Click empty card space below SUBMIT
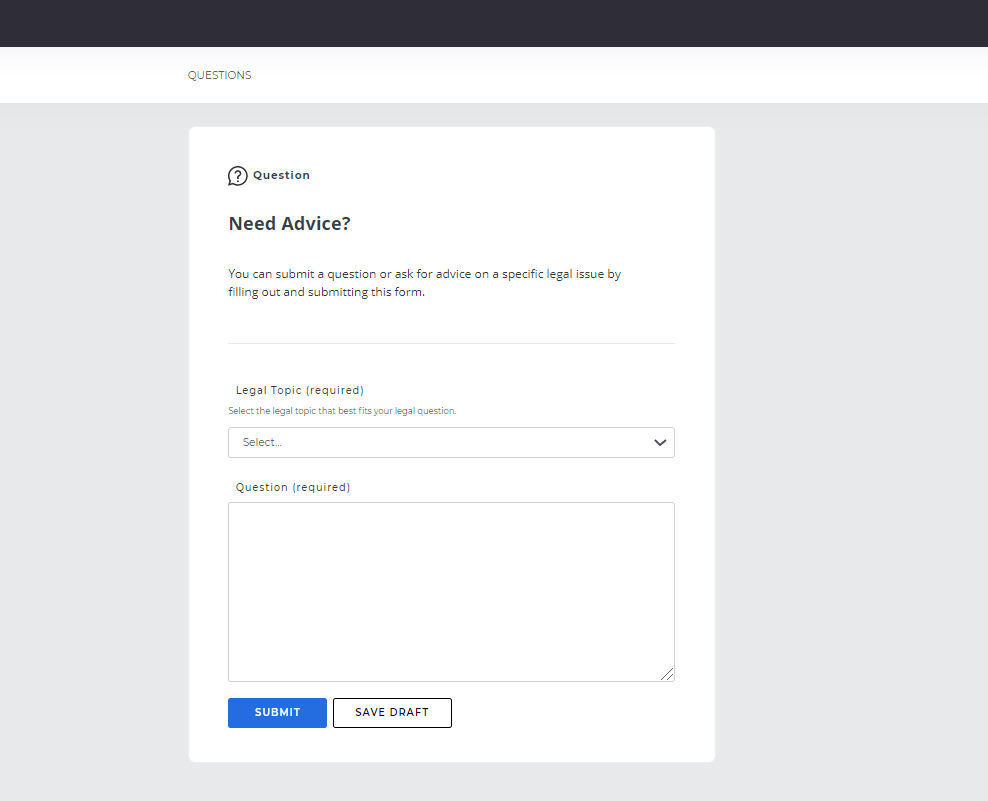 coord(451,745)
